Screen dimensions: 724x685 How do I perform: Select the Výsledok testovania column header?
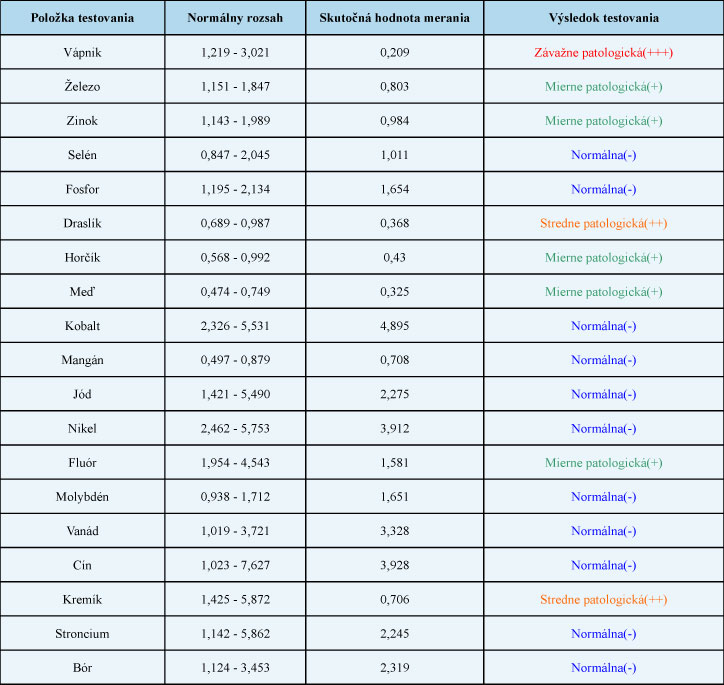pos(603,18)
